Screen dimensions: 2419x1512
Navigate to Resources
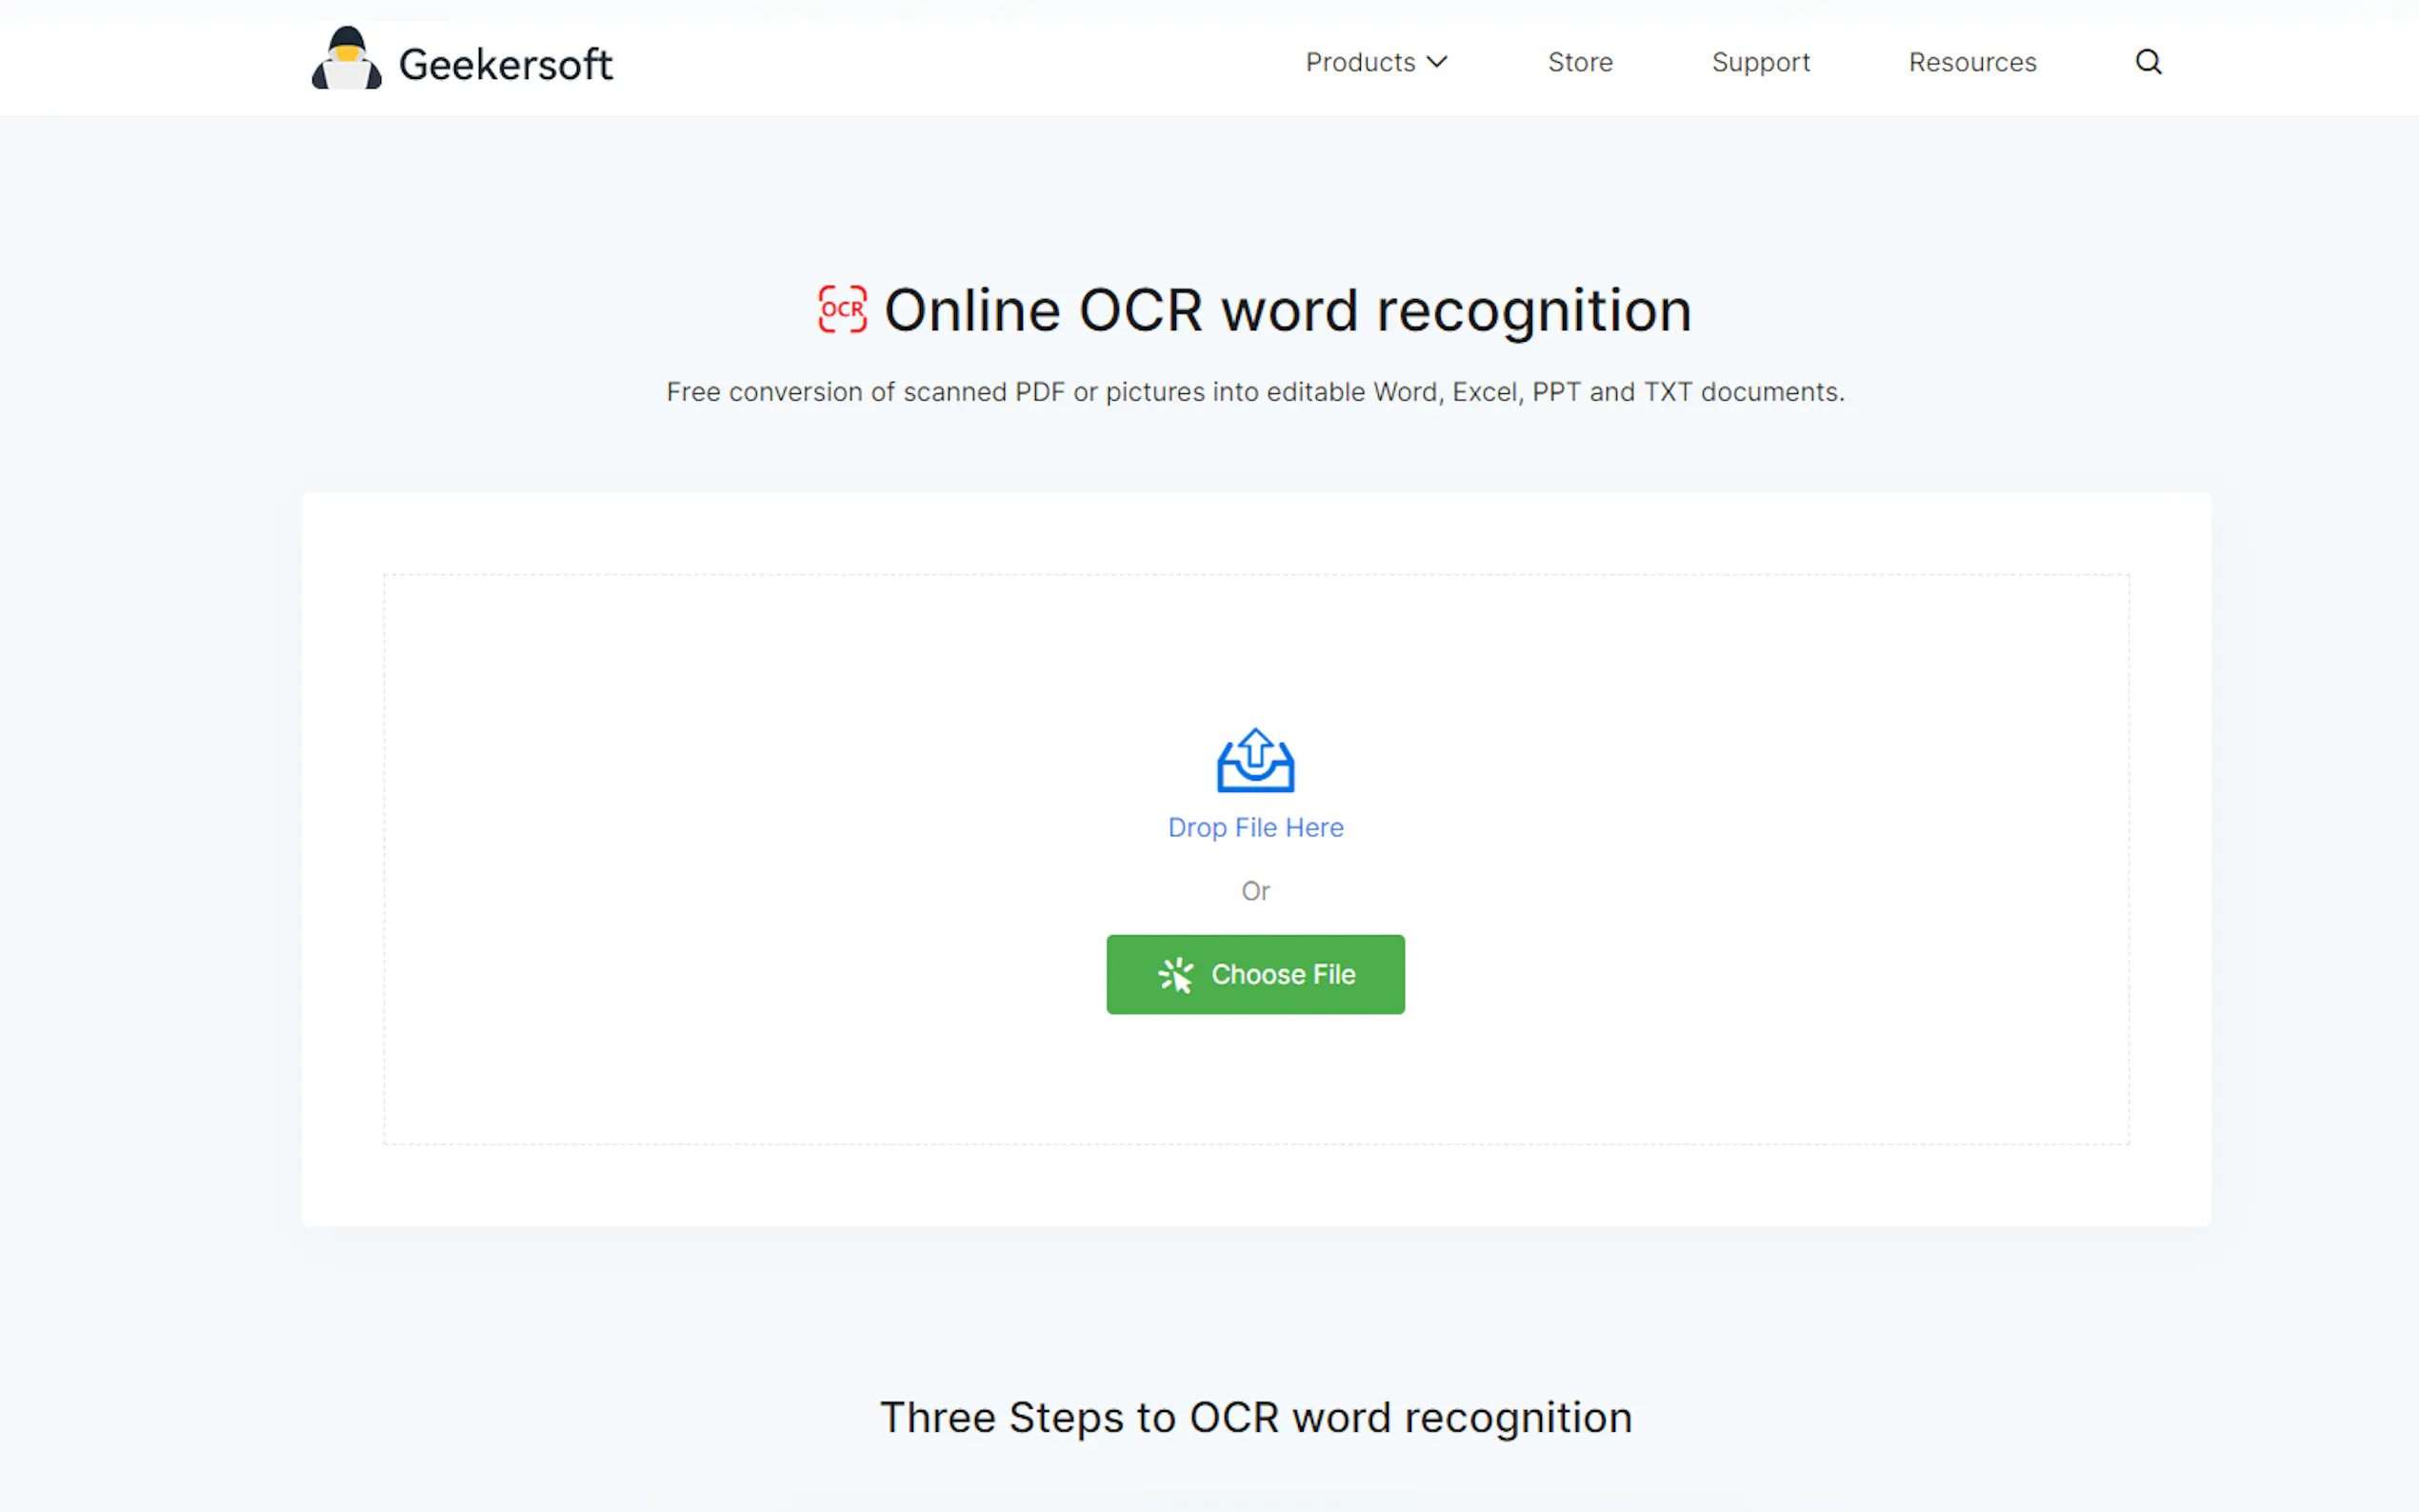point(1972,62)
